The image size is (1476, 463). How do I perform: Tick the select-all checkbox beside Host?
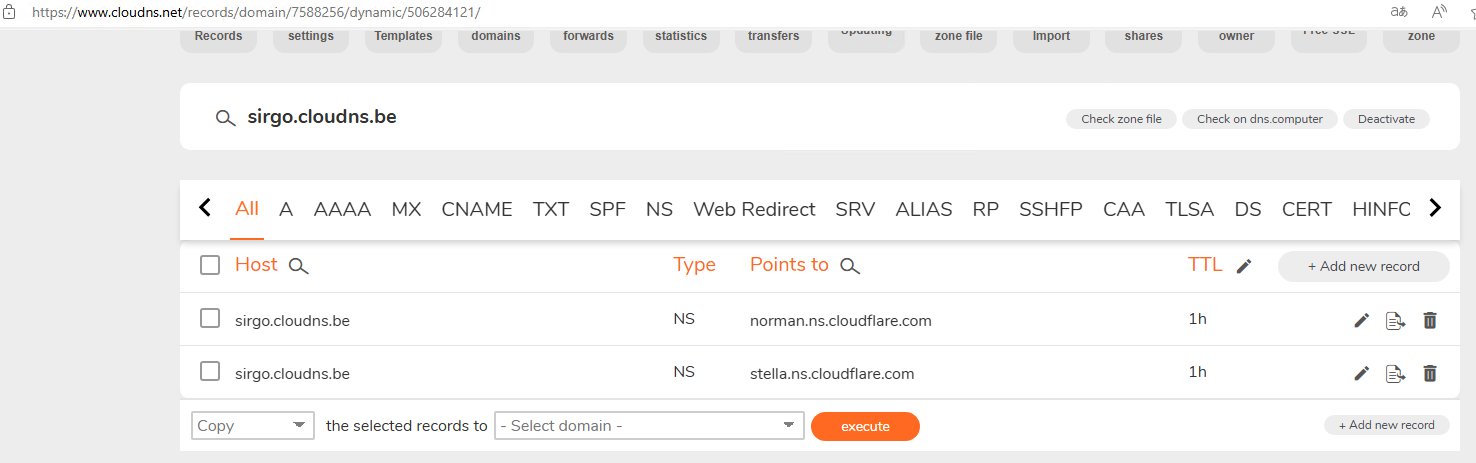pyautogui.click(x=210, y=265)
